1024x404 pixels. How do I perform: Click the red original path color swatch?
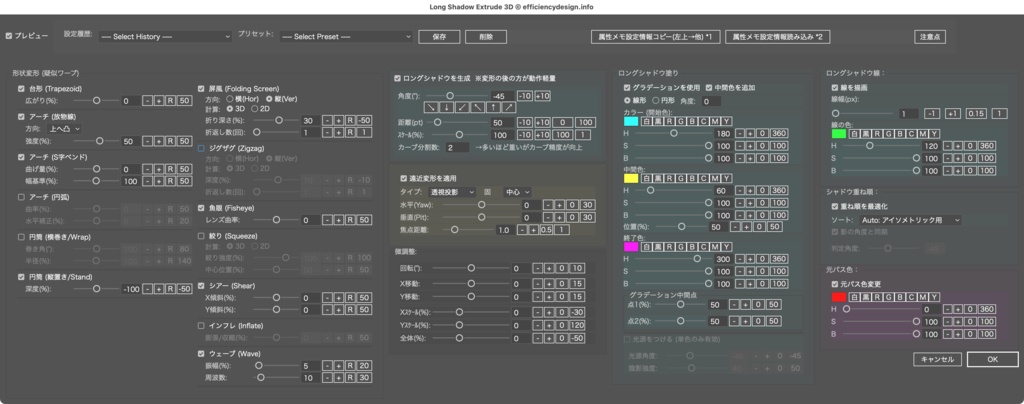(x=839, y=297)
